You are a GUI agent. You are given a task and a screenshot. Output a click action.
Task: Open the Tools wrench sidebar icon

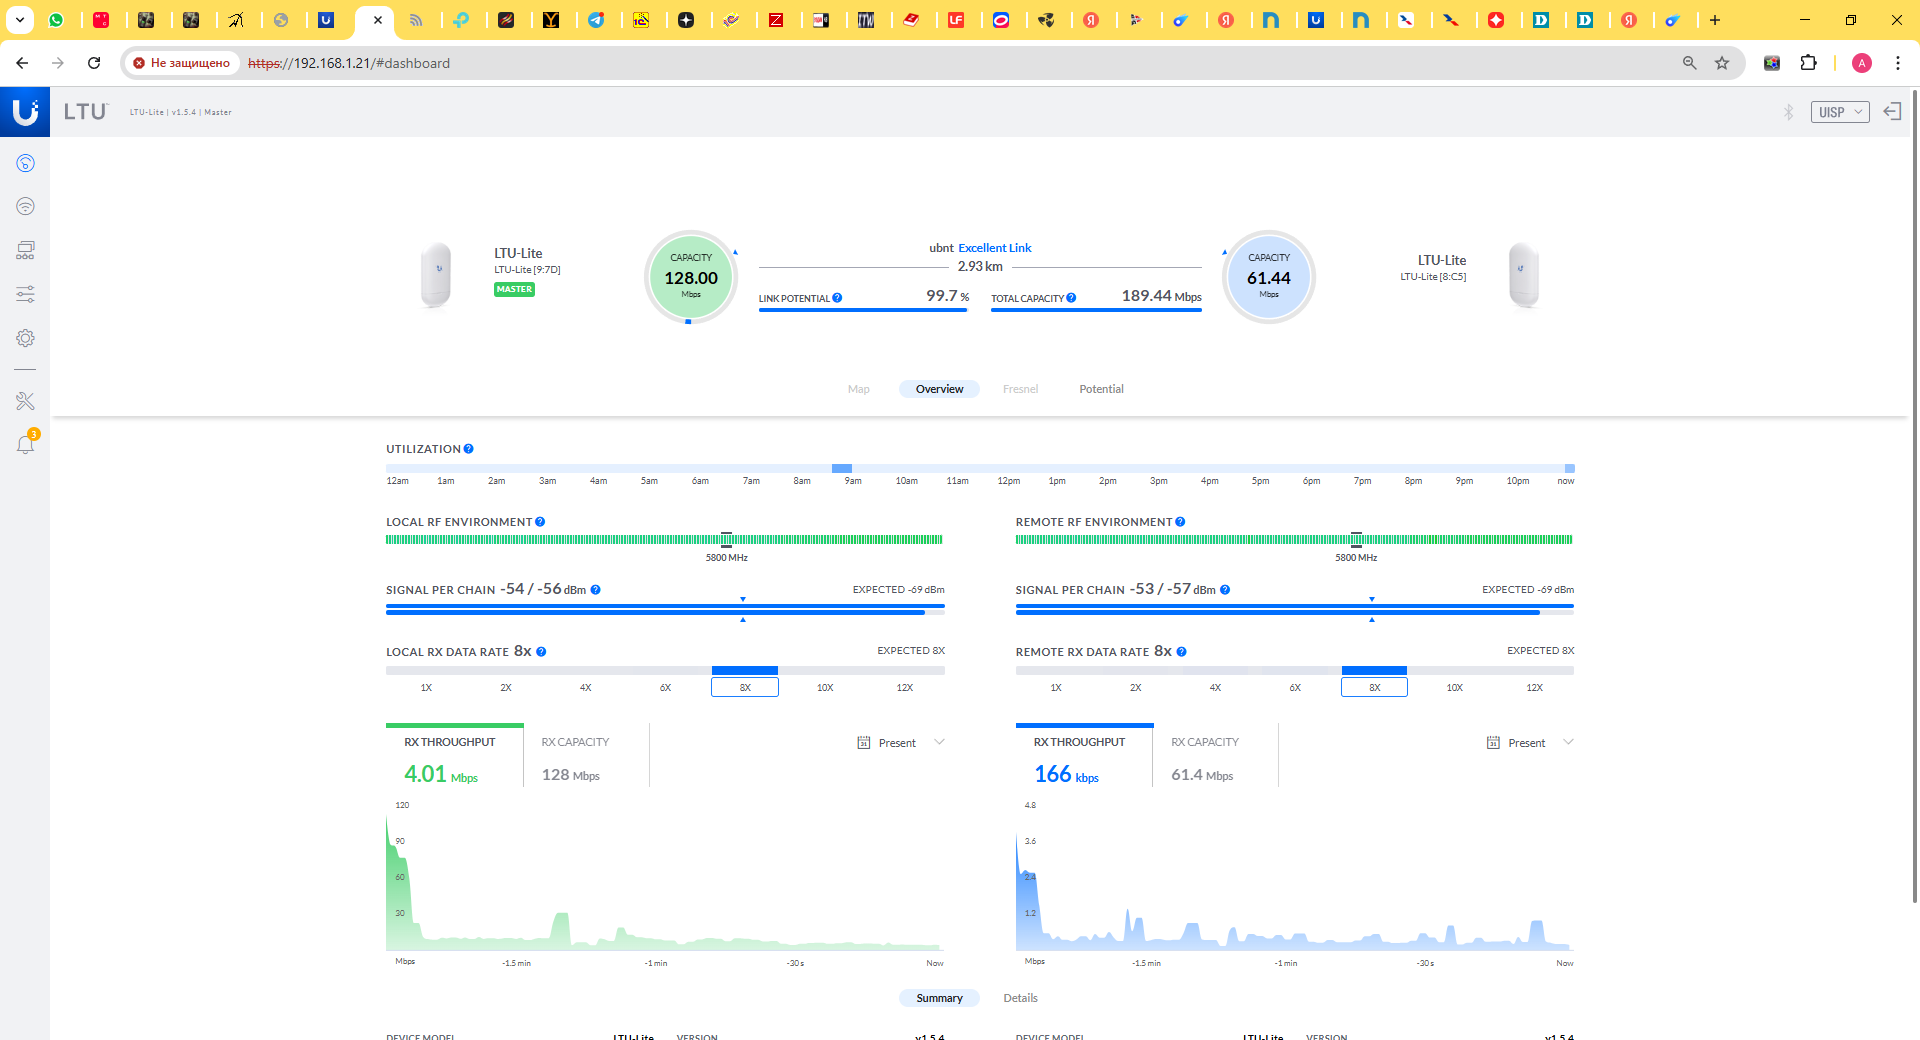coord(25,401)
